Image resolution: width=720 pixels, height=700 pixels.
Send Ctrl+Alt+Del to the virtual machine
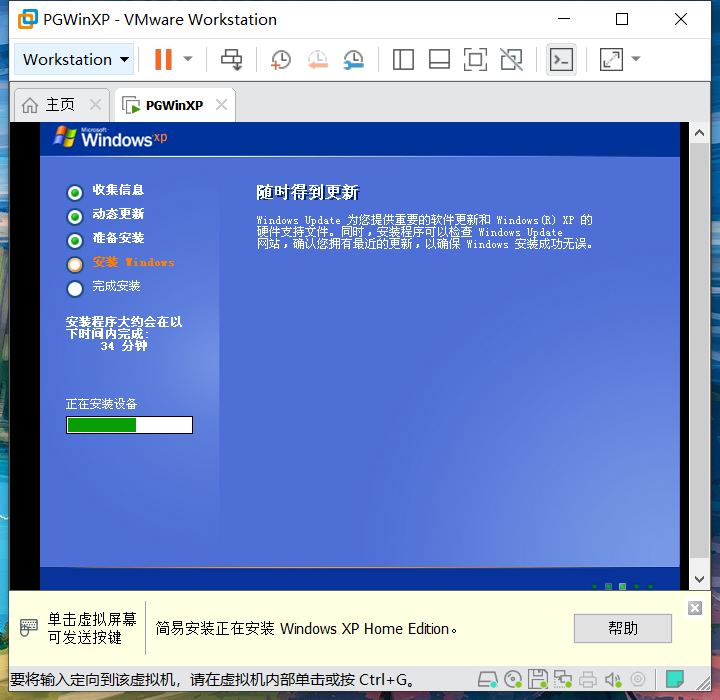(x=231, y=59)
